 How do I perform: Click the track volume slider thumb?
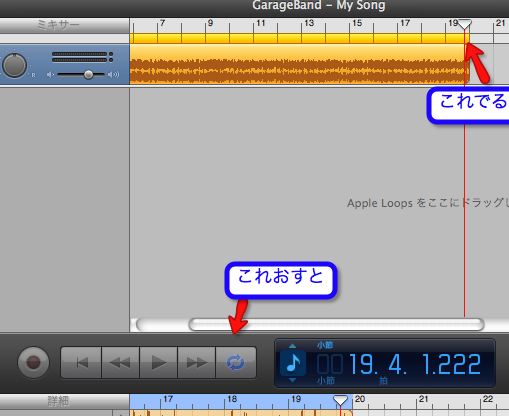(88, 74)
